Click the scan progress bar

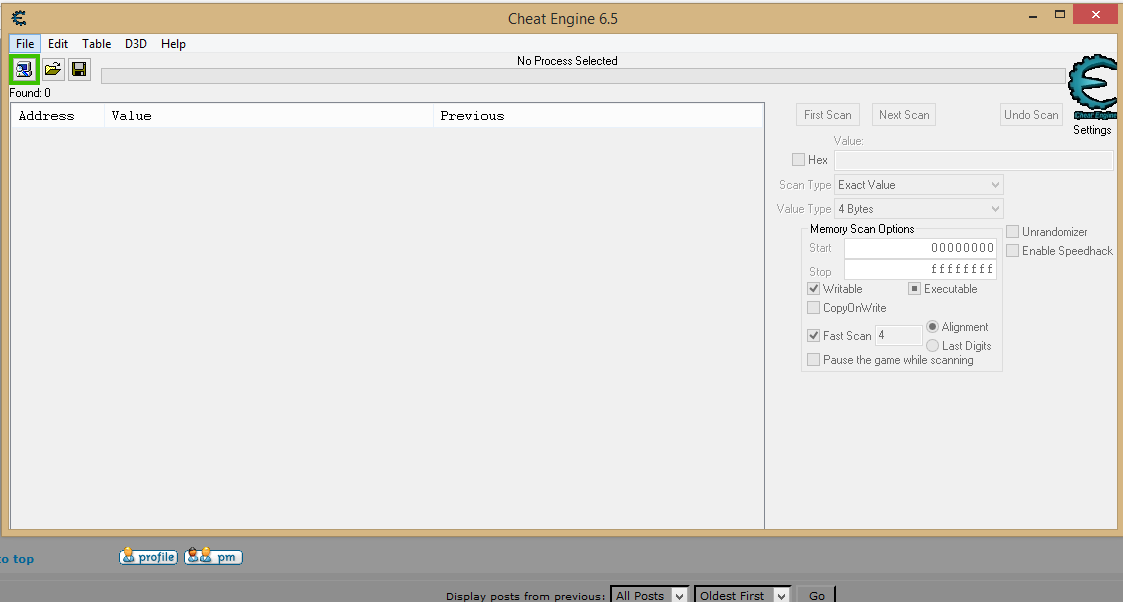point(583,76)
